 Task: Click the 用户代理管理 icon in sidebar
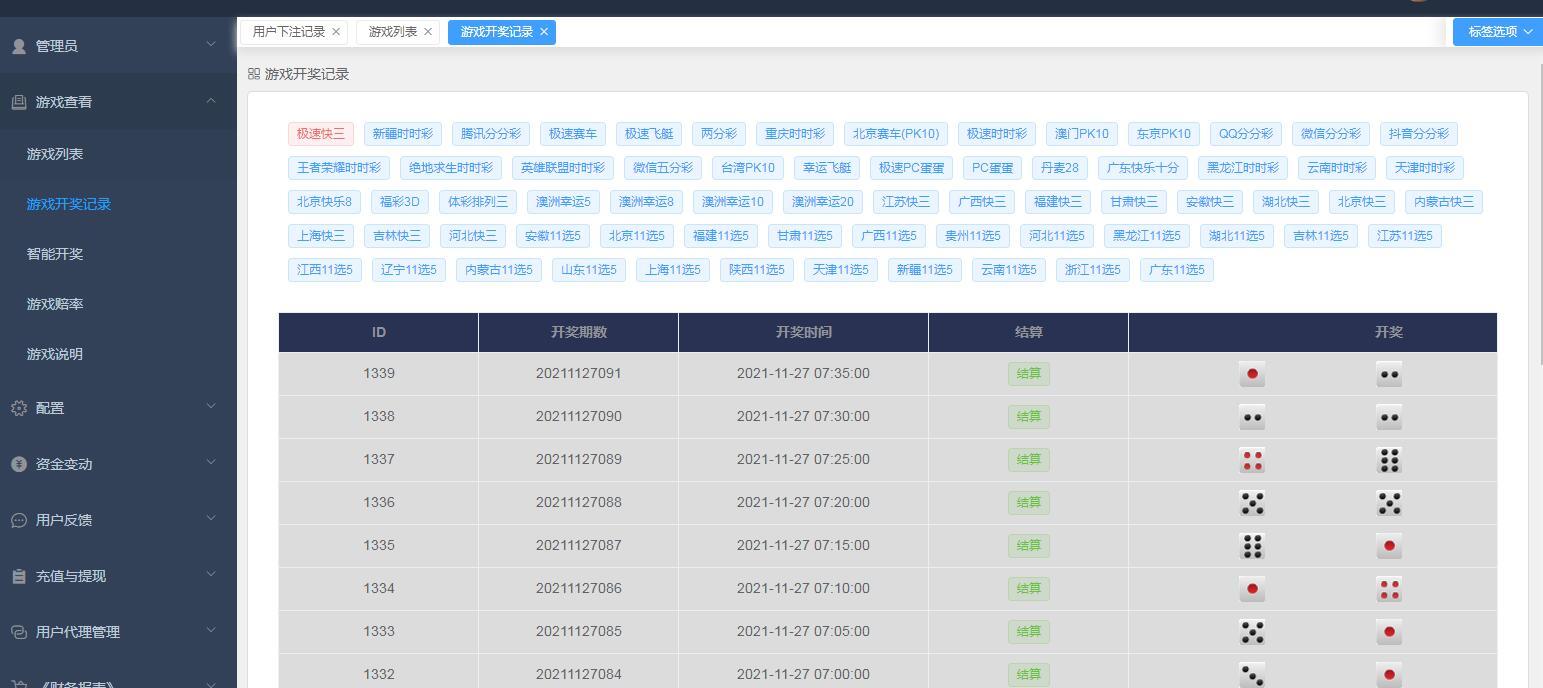pyautogui.click(x=19, y=632)
